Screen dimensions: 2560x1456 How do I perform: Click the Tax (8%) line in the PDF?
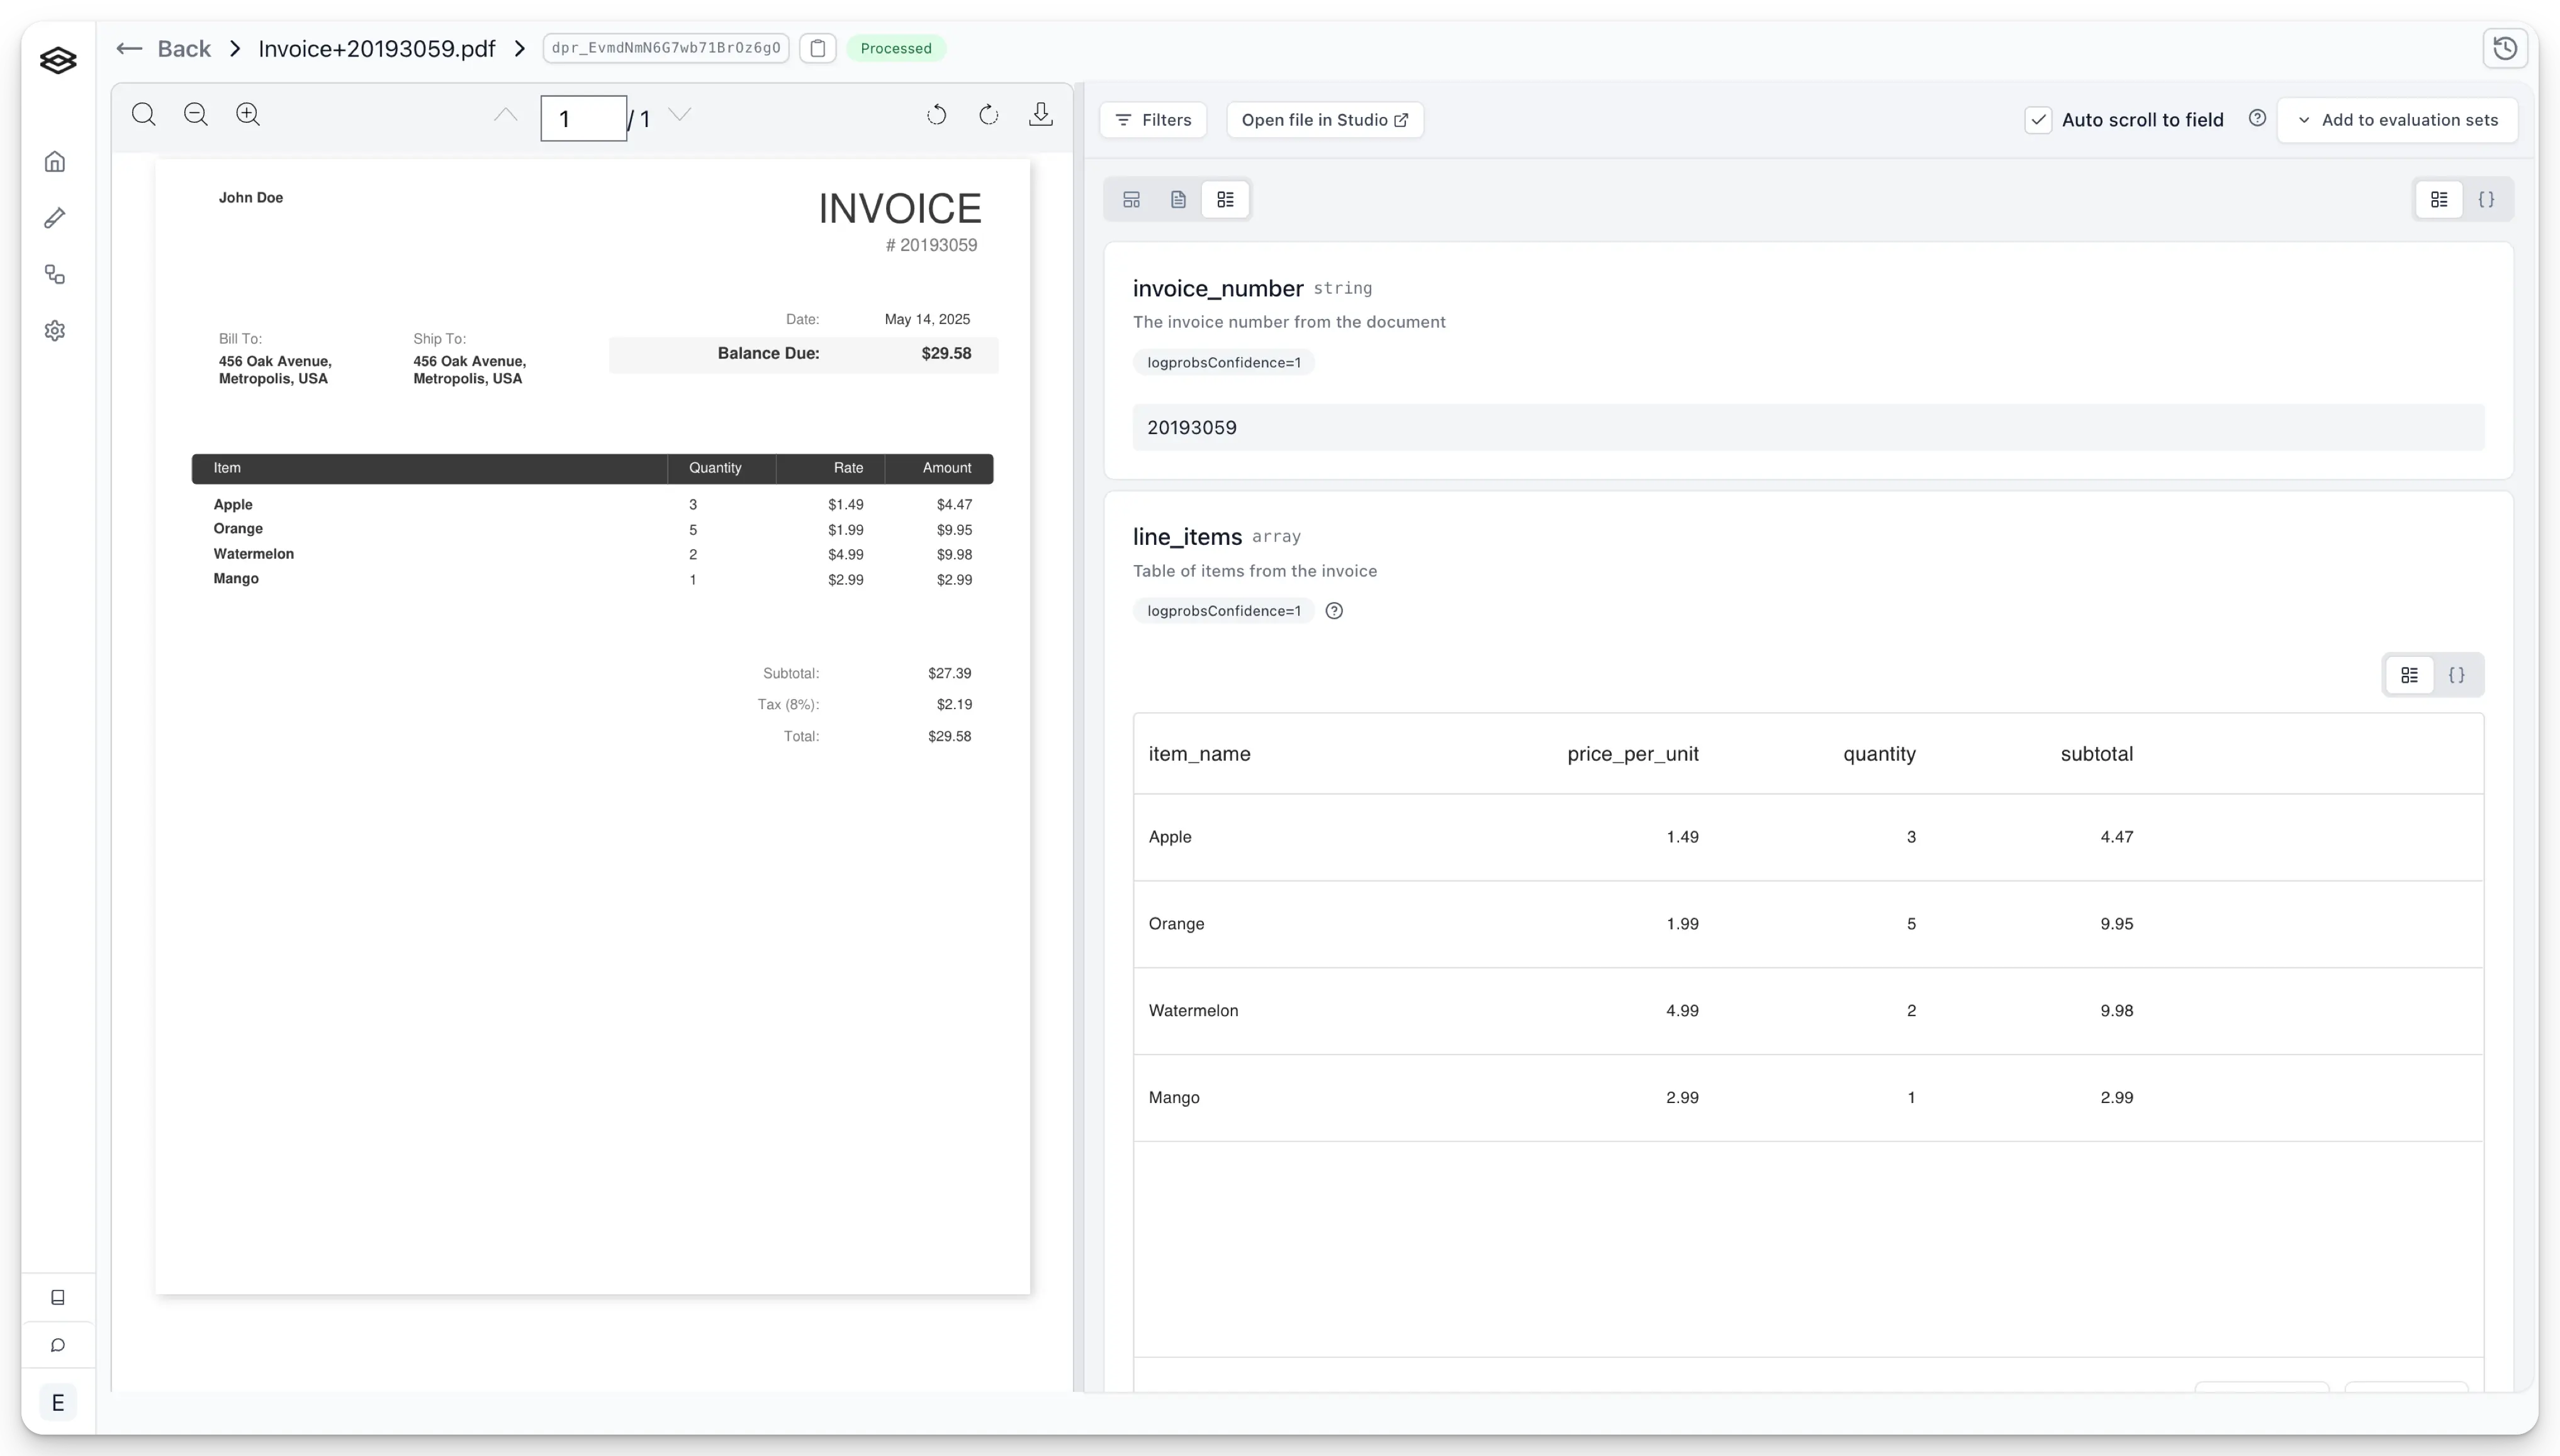[x=864, y=704]
